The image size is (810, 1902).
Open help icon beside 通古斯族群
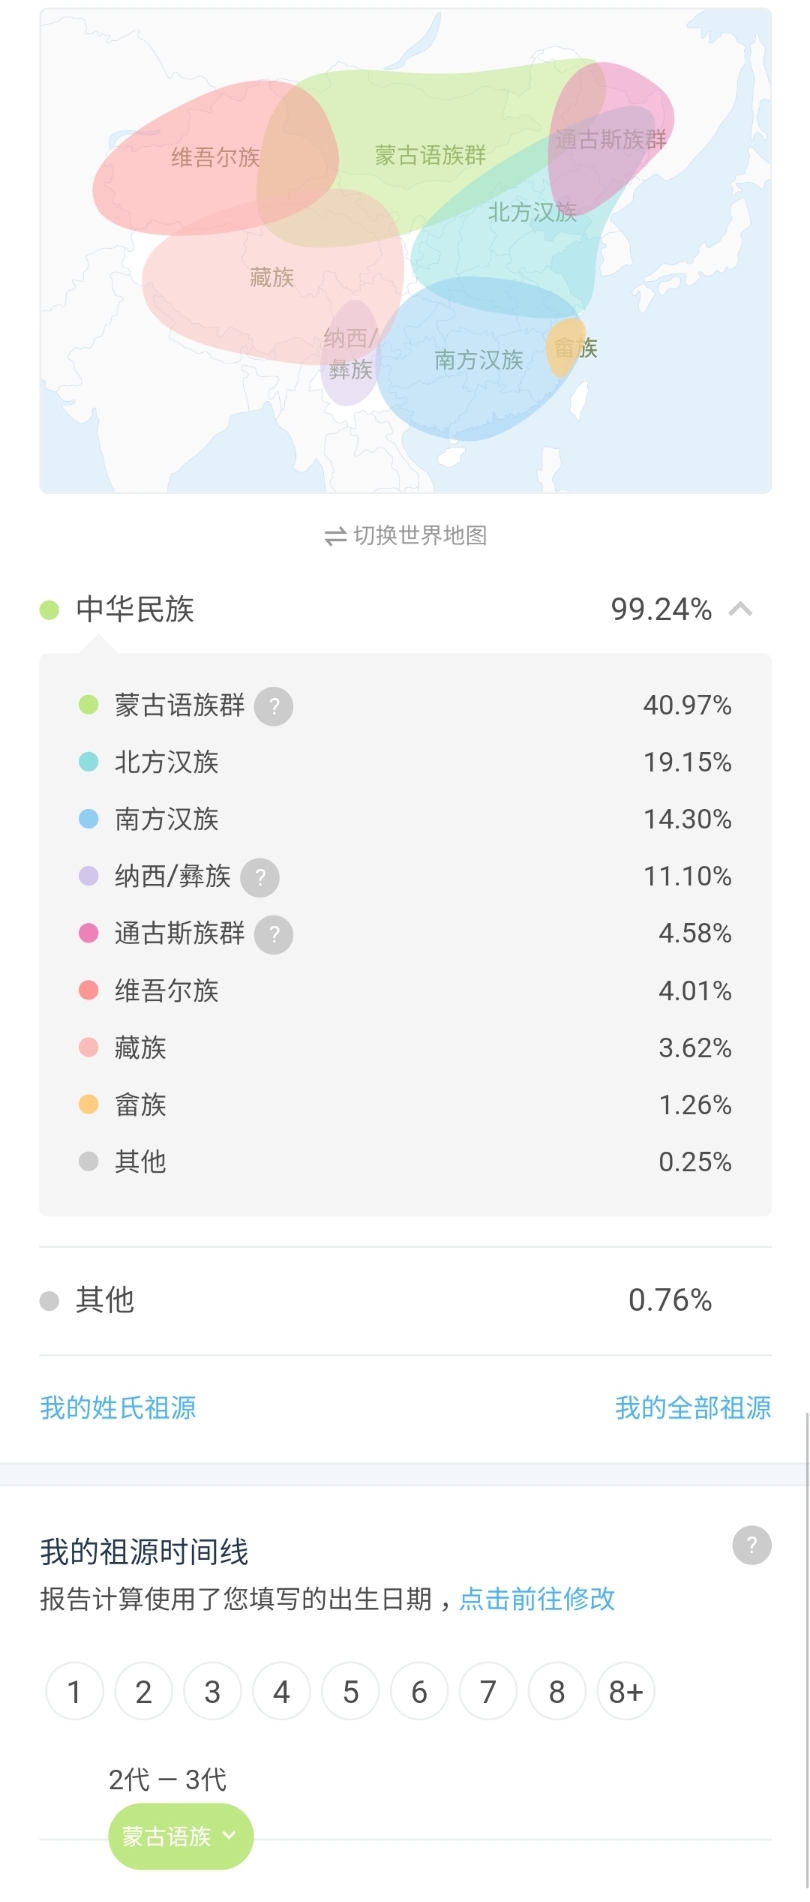point(273,934)
